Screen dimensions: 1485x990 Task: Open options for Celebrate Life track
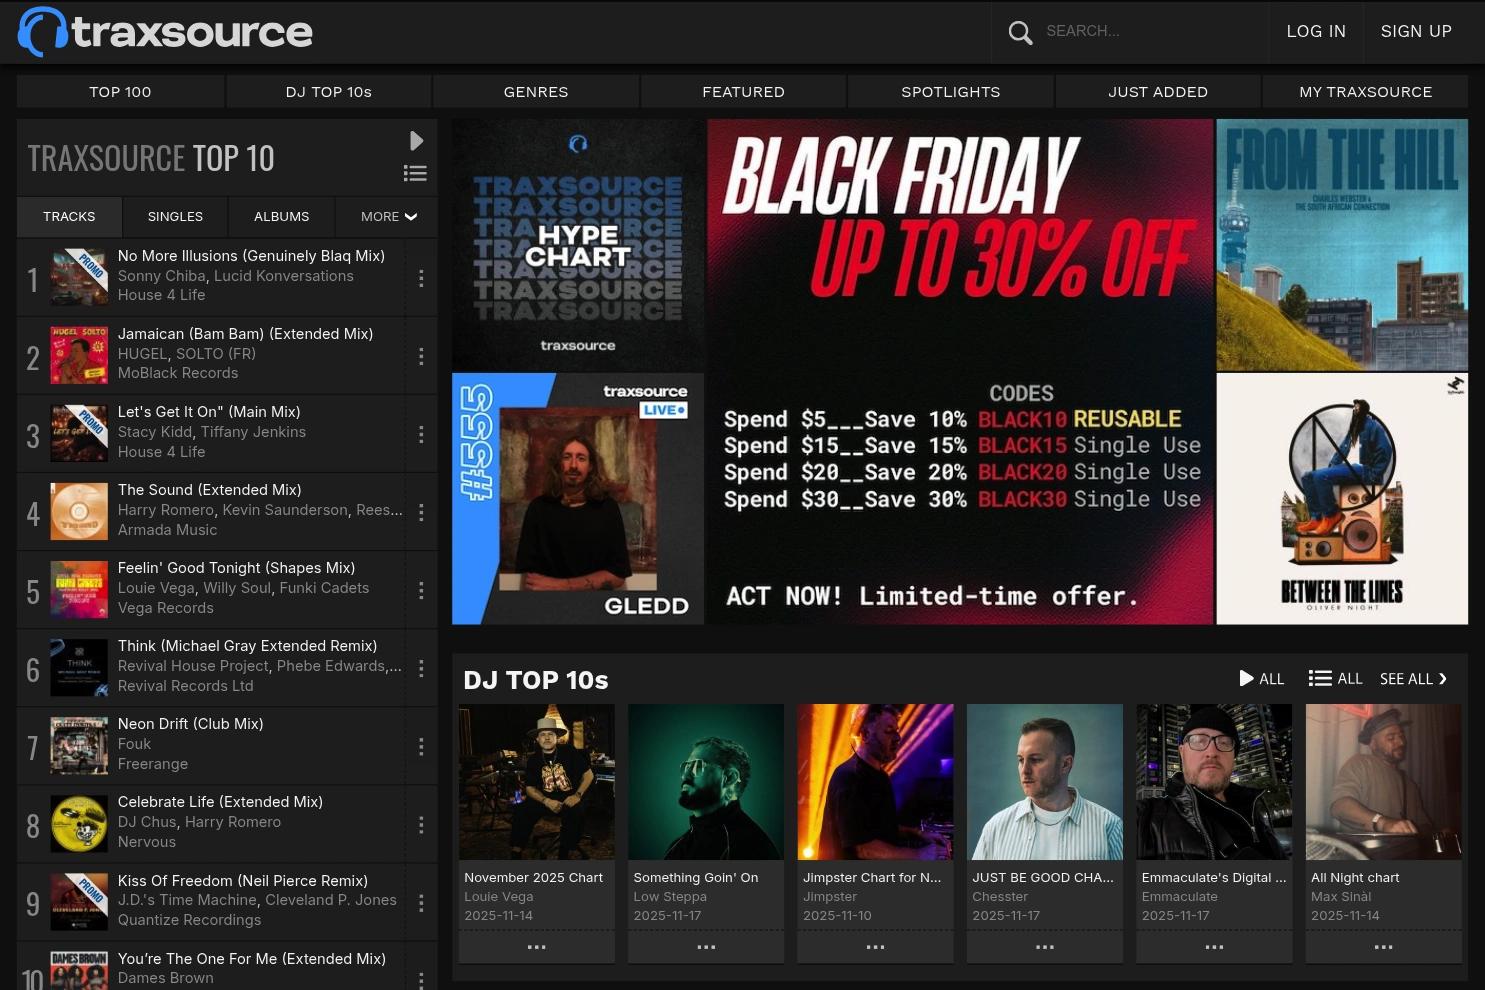pyautogui.click(x=421, y=825)
